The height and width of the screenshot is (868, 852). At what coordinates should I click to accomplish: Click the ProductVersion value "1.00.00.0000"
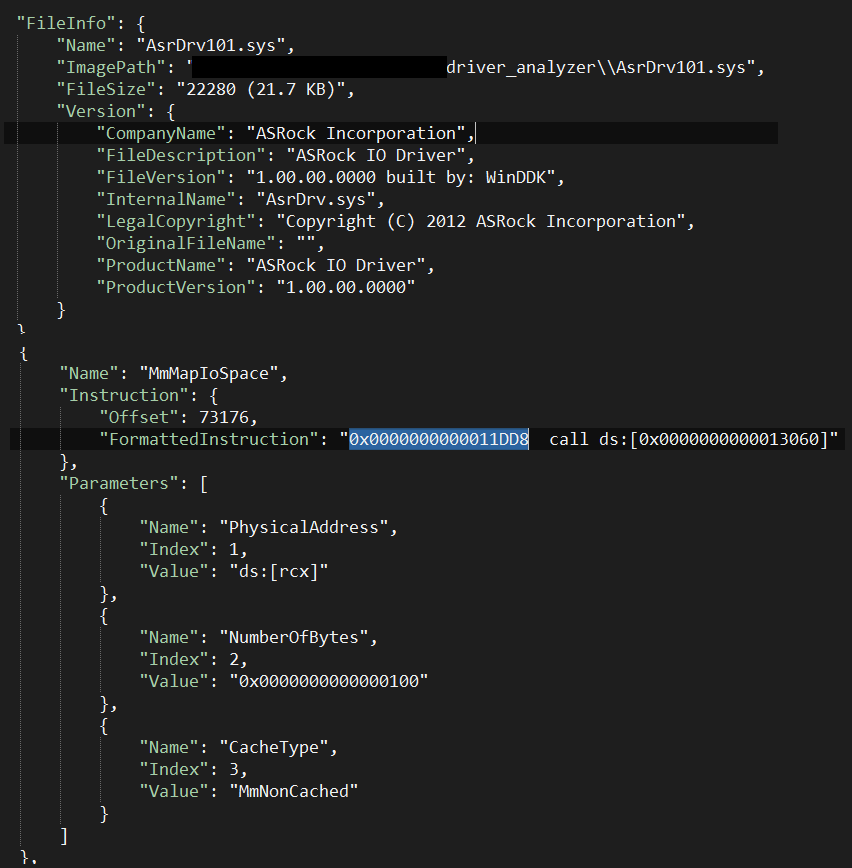pos(345,287)
